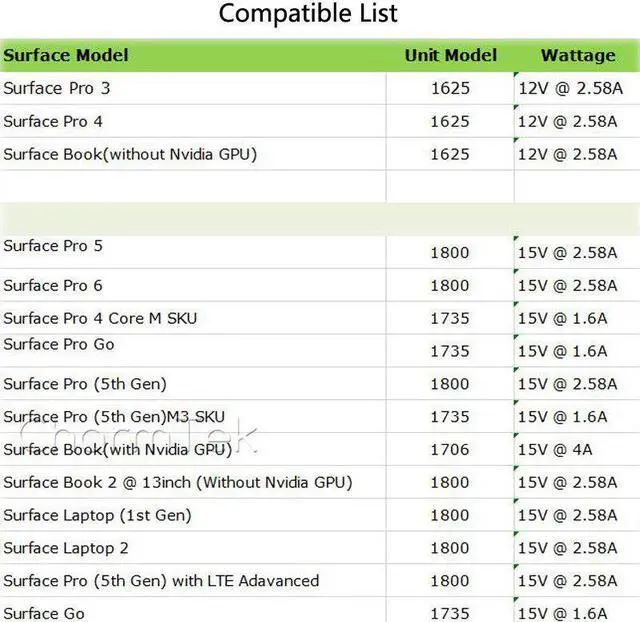Screen dimensions: 640x622
Task: Click unit model 1800 for Surface Pro 5
Action: 450,253
